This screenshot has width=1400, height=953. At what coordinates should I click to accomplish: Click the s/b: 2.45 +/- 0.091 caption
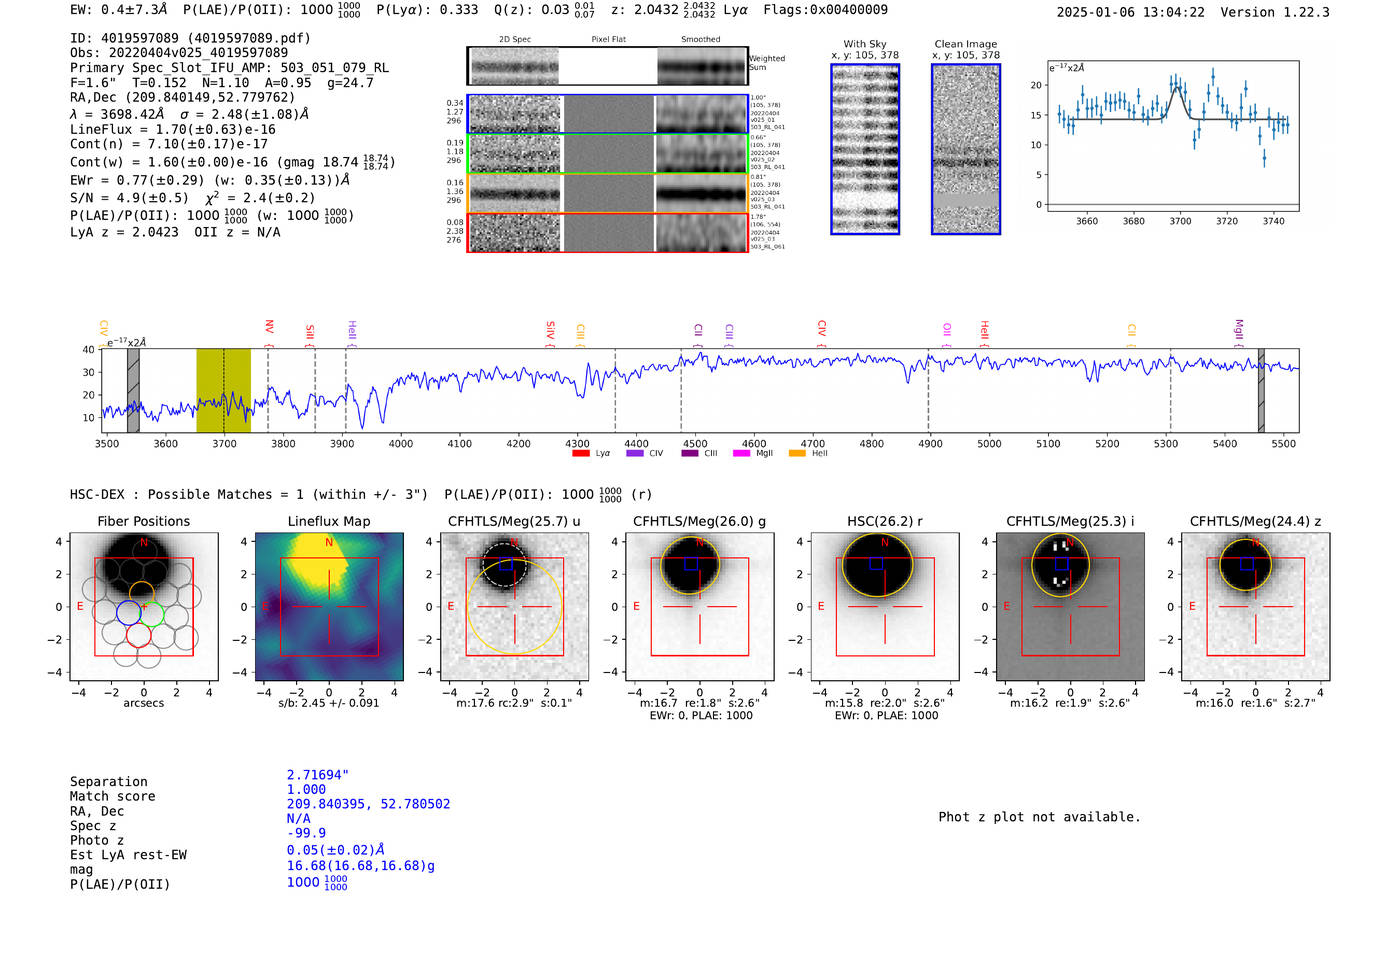[329, 703]
